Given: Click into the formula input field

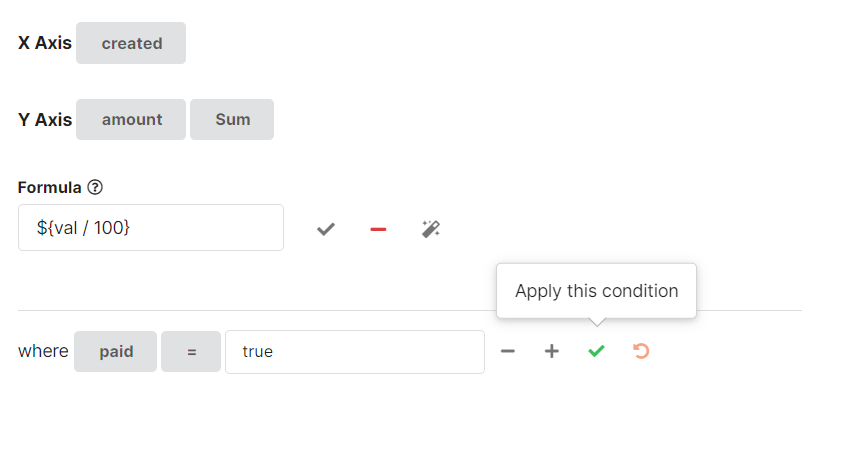Looking at the screenshot, I should click(x=151, y=228).
